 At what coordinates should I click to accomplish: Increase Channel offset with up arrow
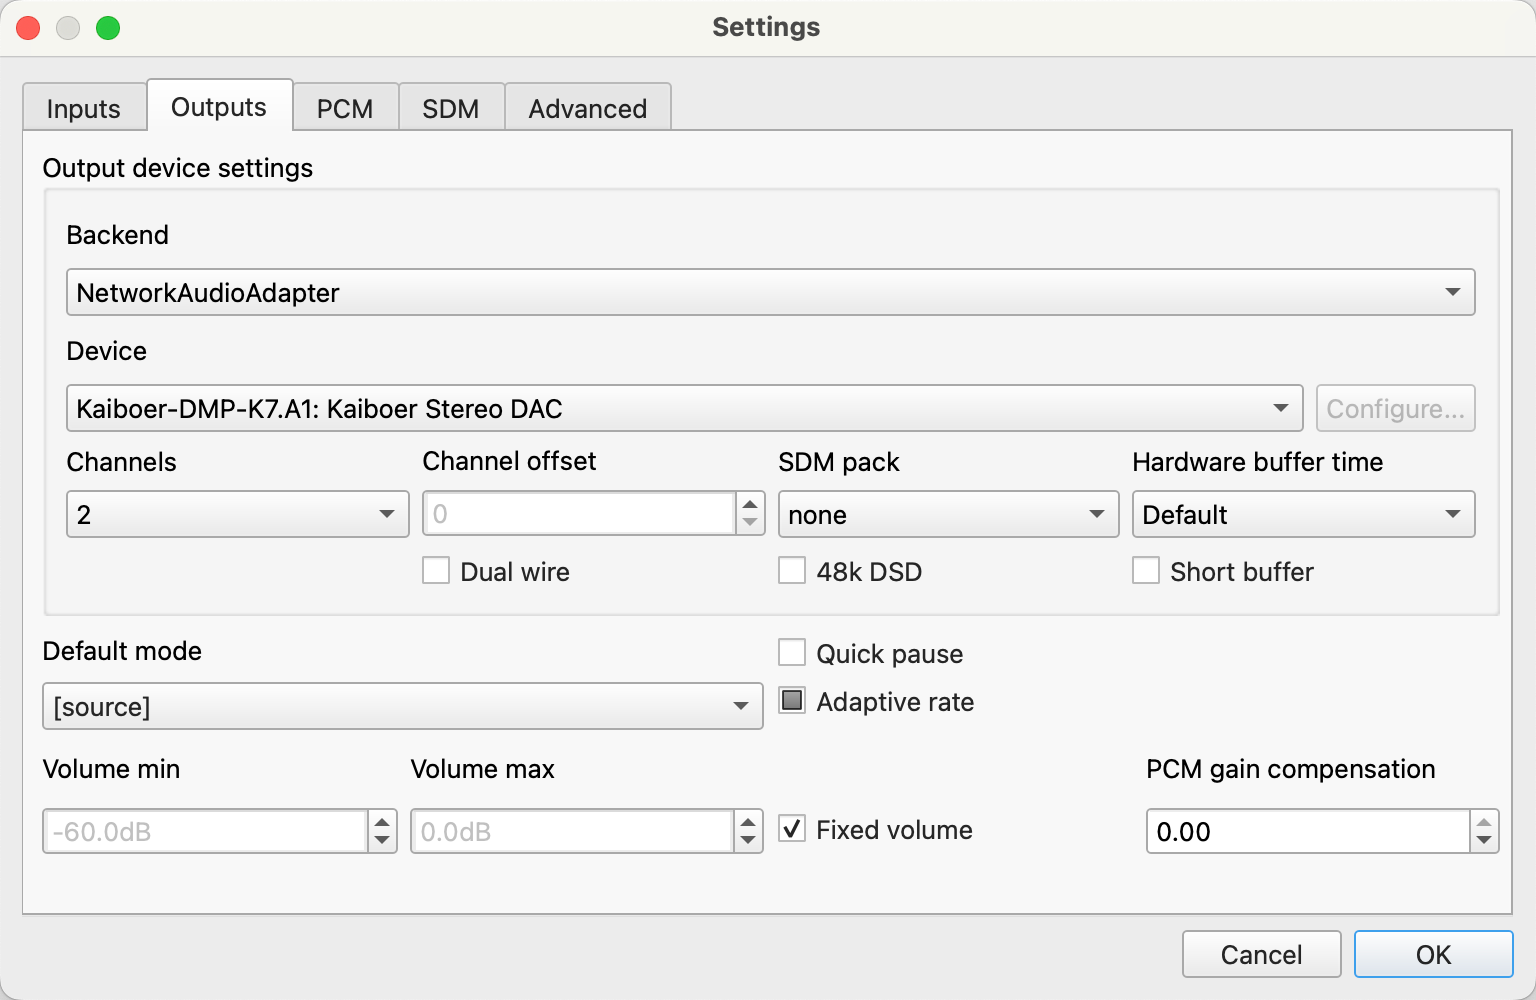750,503
